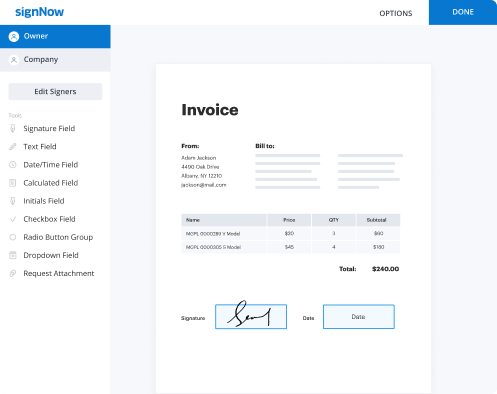Select the signature box on the invoice
The height and width of the screenshot is (394, 497).
251,316
